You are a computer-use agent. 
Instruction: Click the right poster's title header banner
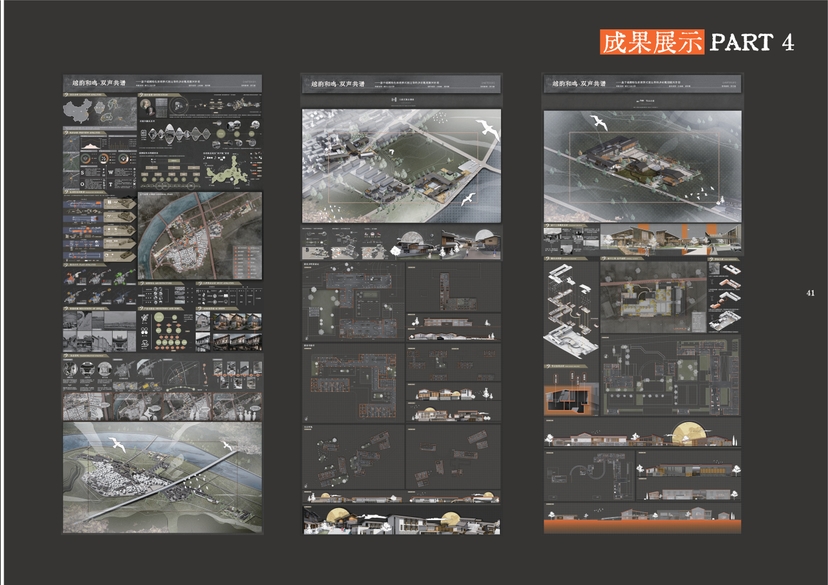coord(642,86)
